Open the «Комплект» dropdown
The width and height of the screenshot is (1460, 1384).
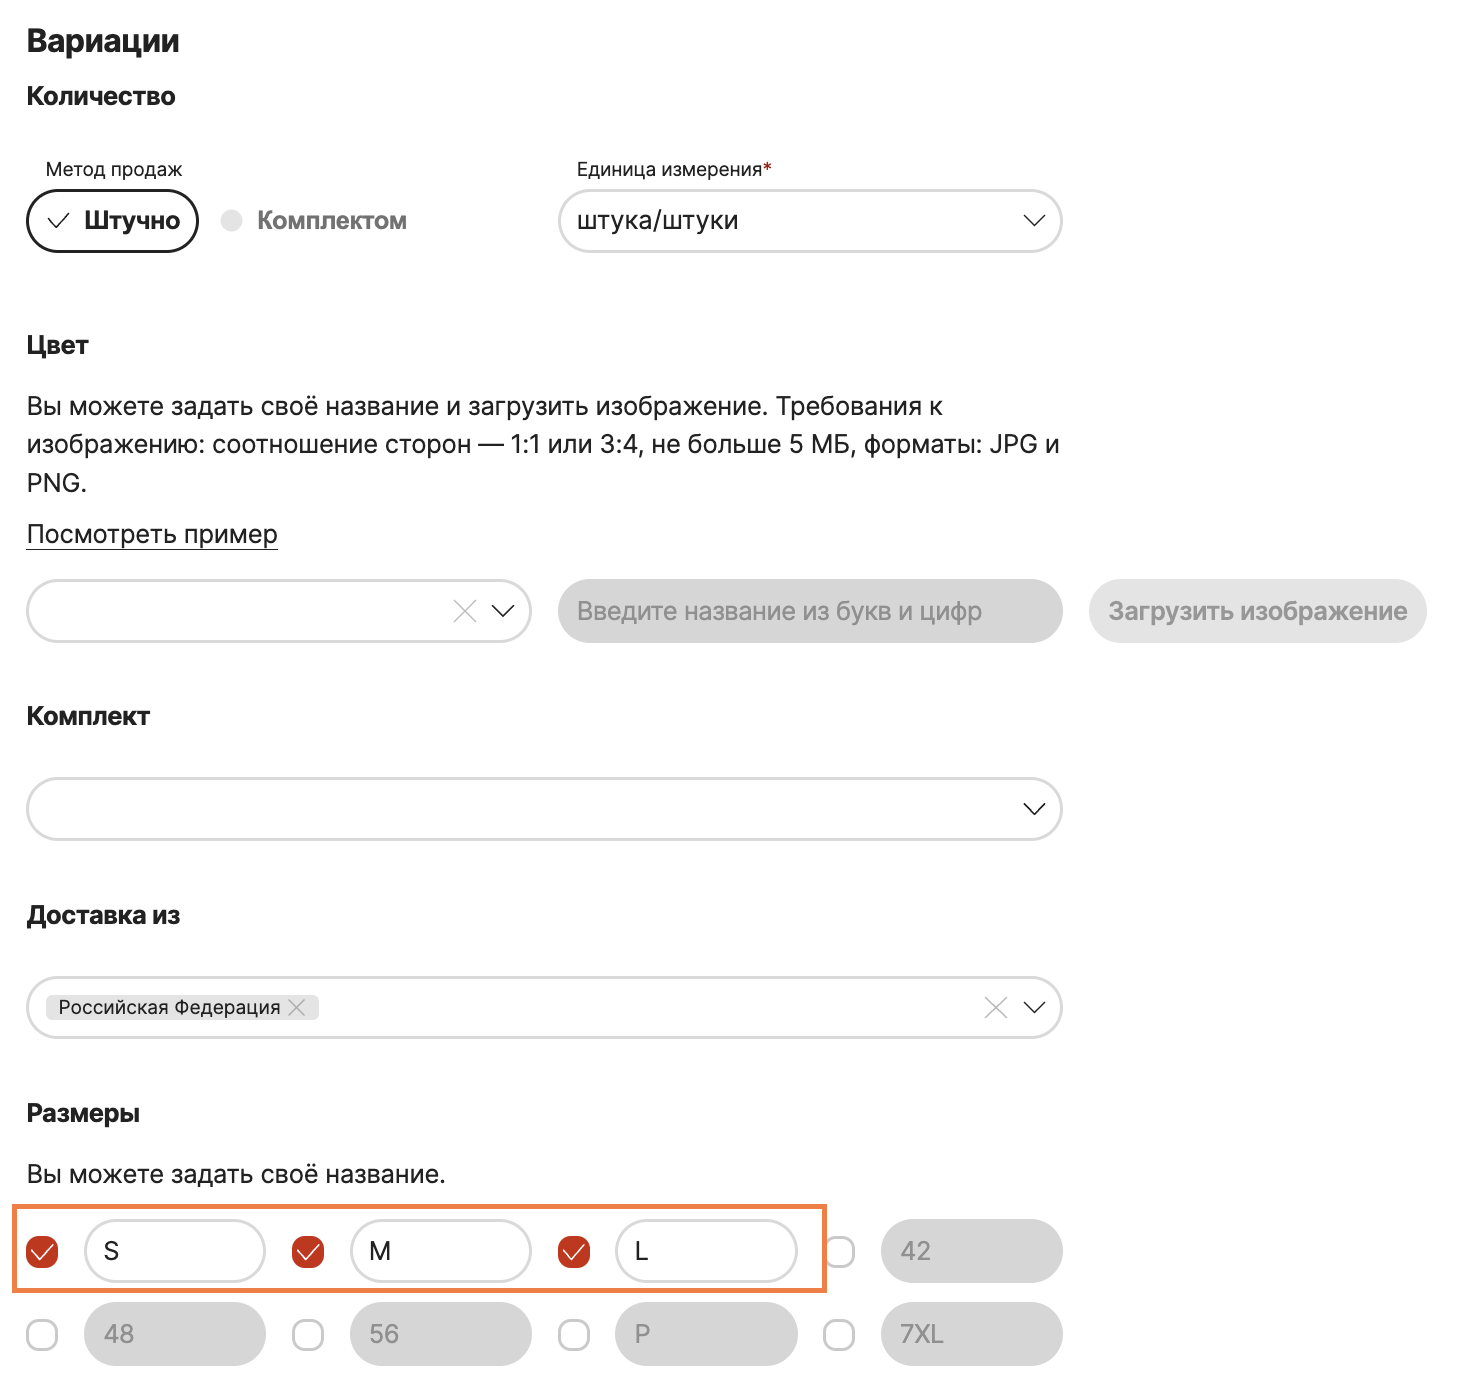point(1034,808)
